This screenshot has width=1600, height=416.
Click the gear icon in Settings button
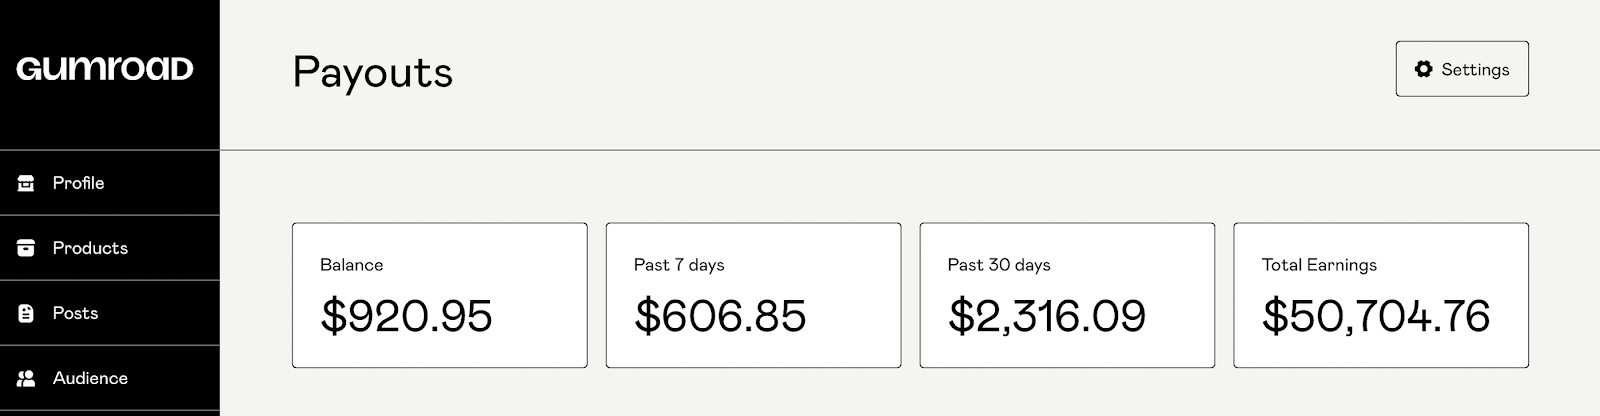(x=1423, y=69)
